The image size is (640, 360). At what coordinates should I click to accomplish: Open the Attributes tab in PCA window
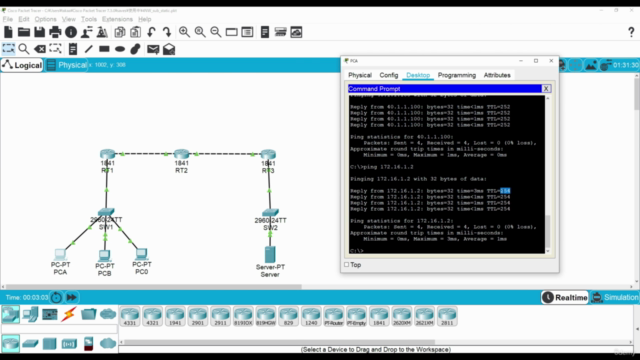click(x=497, y=75)
